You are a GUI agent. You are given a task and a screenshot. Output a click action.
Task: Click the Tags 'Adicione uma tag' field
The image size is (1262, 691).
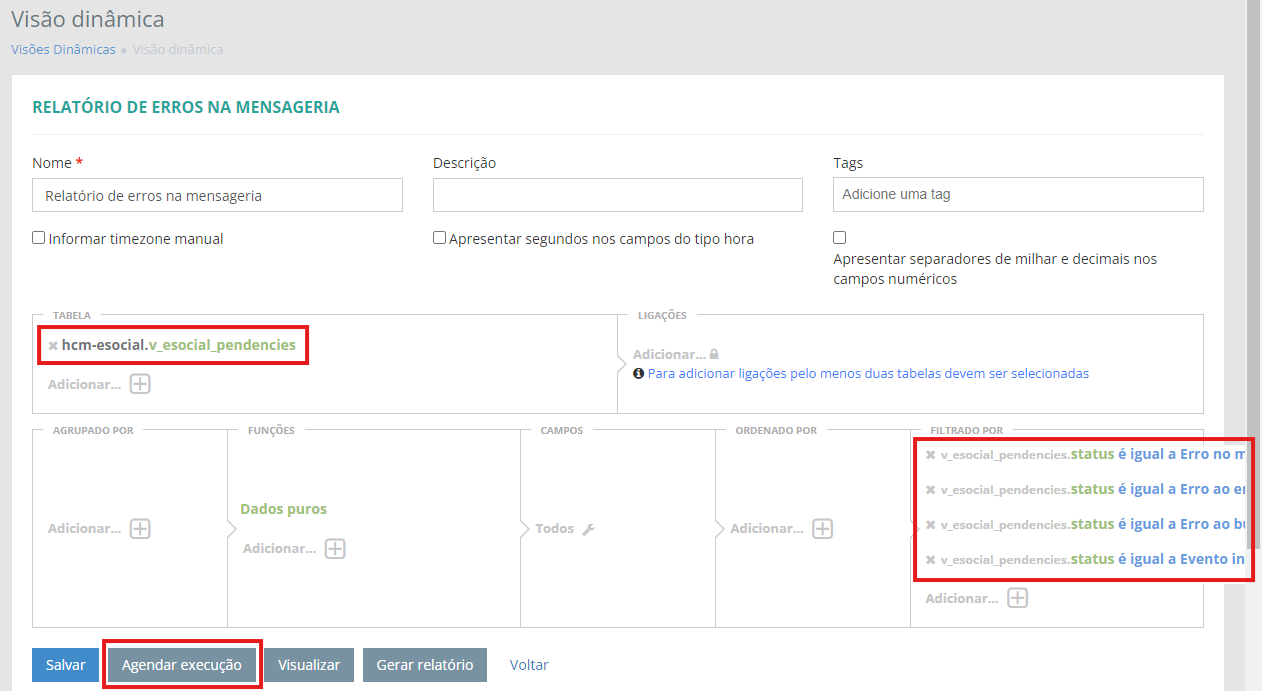(x=1018, y=194)
